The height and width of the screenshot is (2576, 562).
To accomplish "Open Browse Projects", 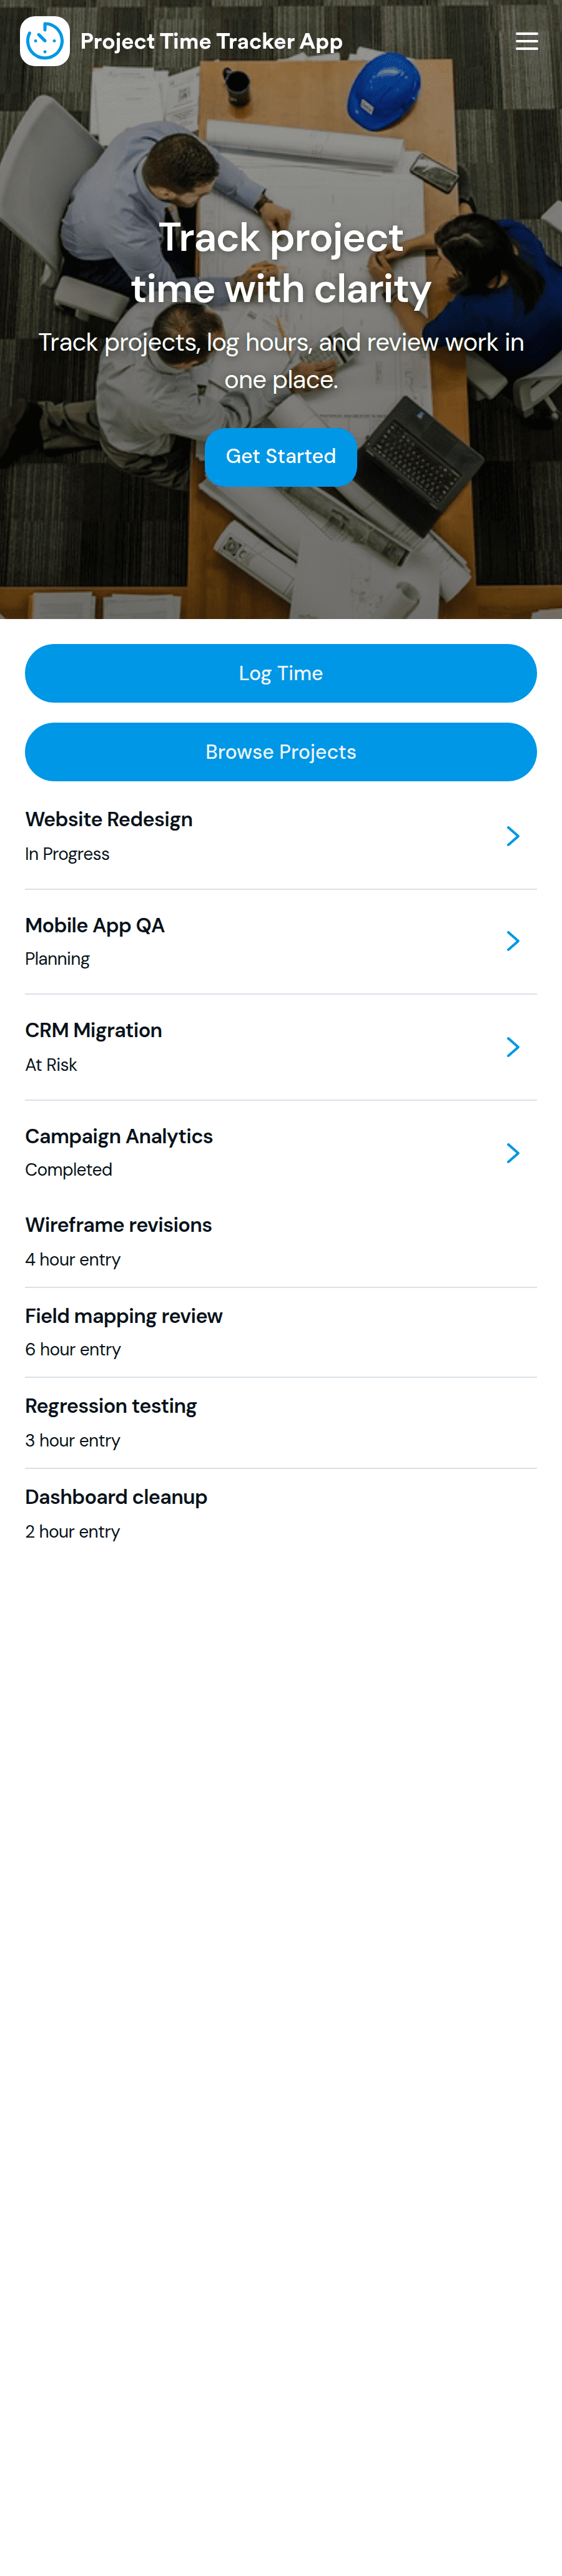I will pos(281,752).
